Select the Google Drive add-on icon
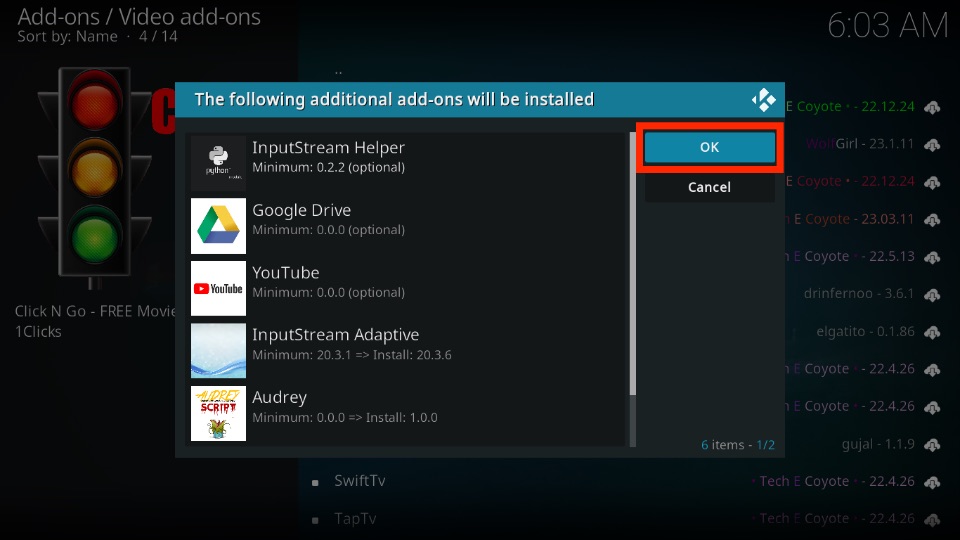Screen dimensions: 960x540 point(218,225)
